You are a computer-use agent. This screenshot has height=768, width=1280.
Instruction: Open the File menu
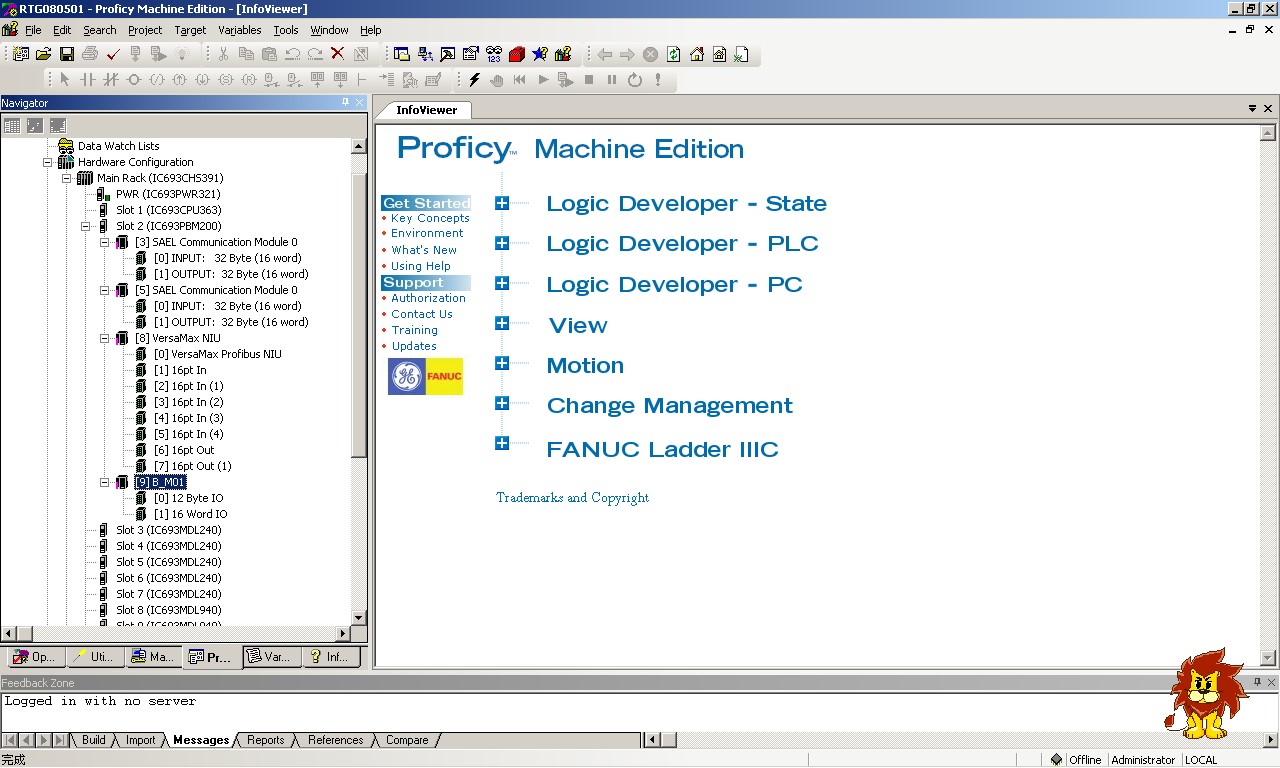point(33,30)
